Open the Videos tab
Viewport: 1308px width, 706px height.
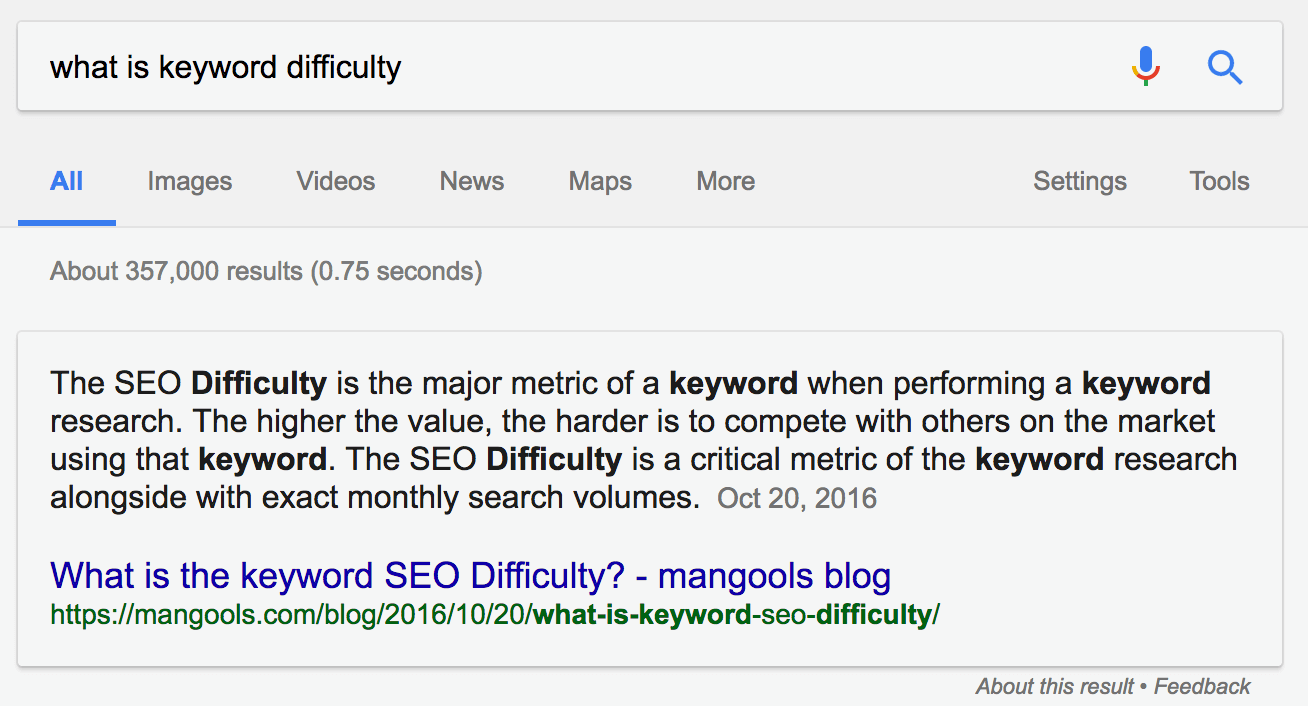336,181
